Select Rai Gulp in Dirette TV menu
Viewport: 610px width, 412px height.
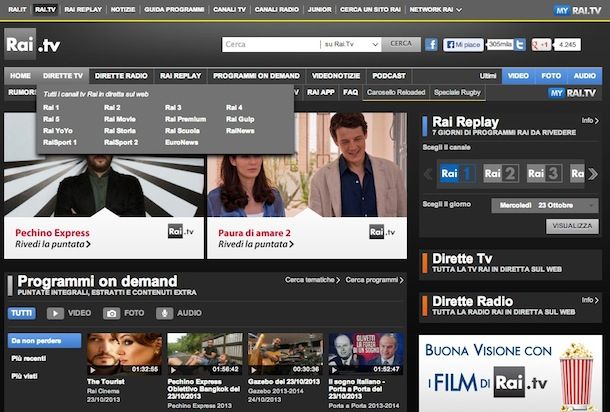tap(240, 119)
